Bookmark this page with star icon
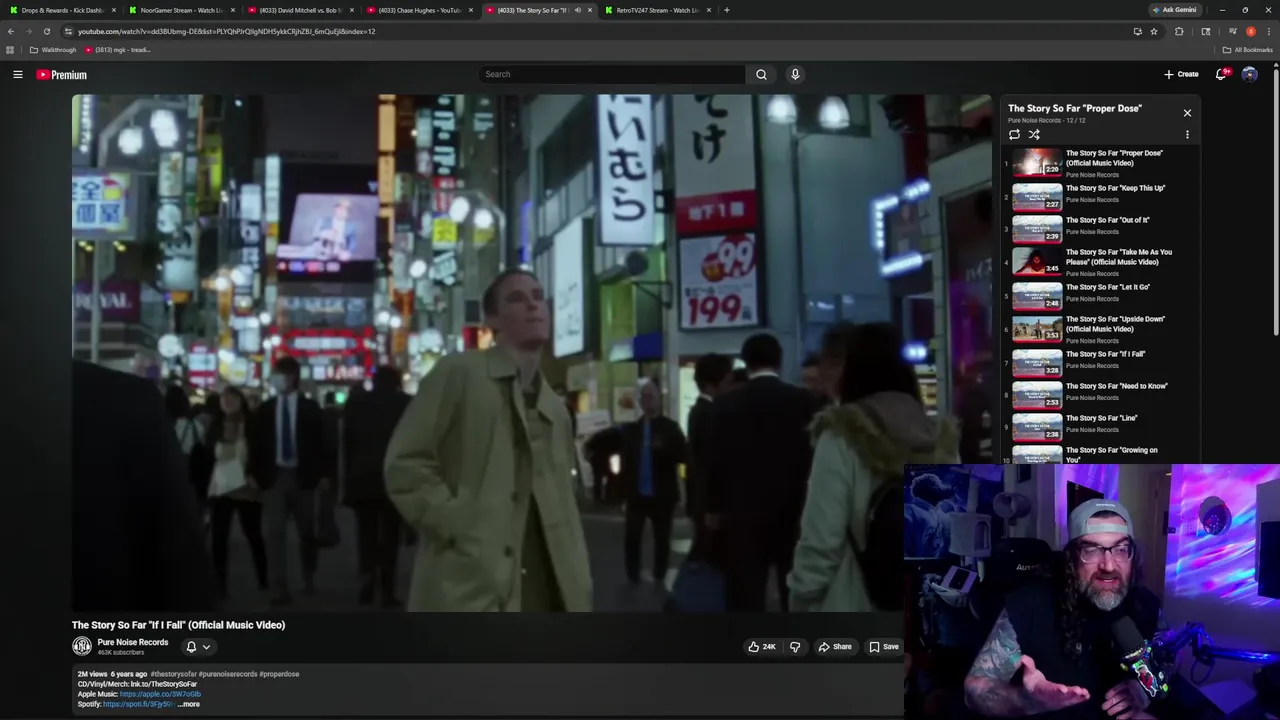Viewport: 1280px width, 720px height. click(x=1154, y=31)
